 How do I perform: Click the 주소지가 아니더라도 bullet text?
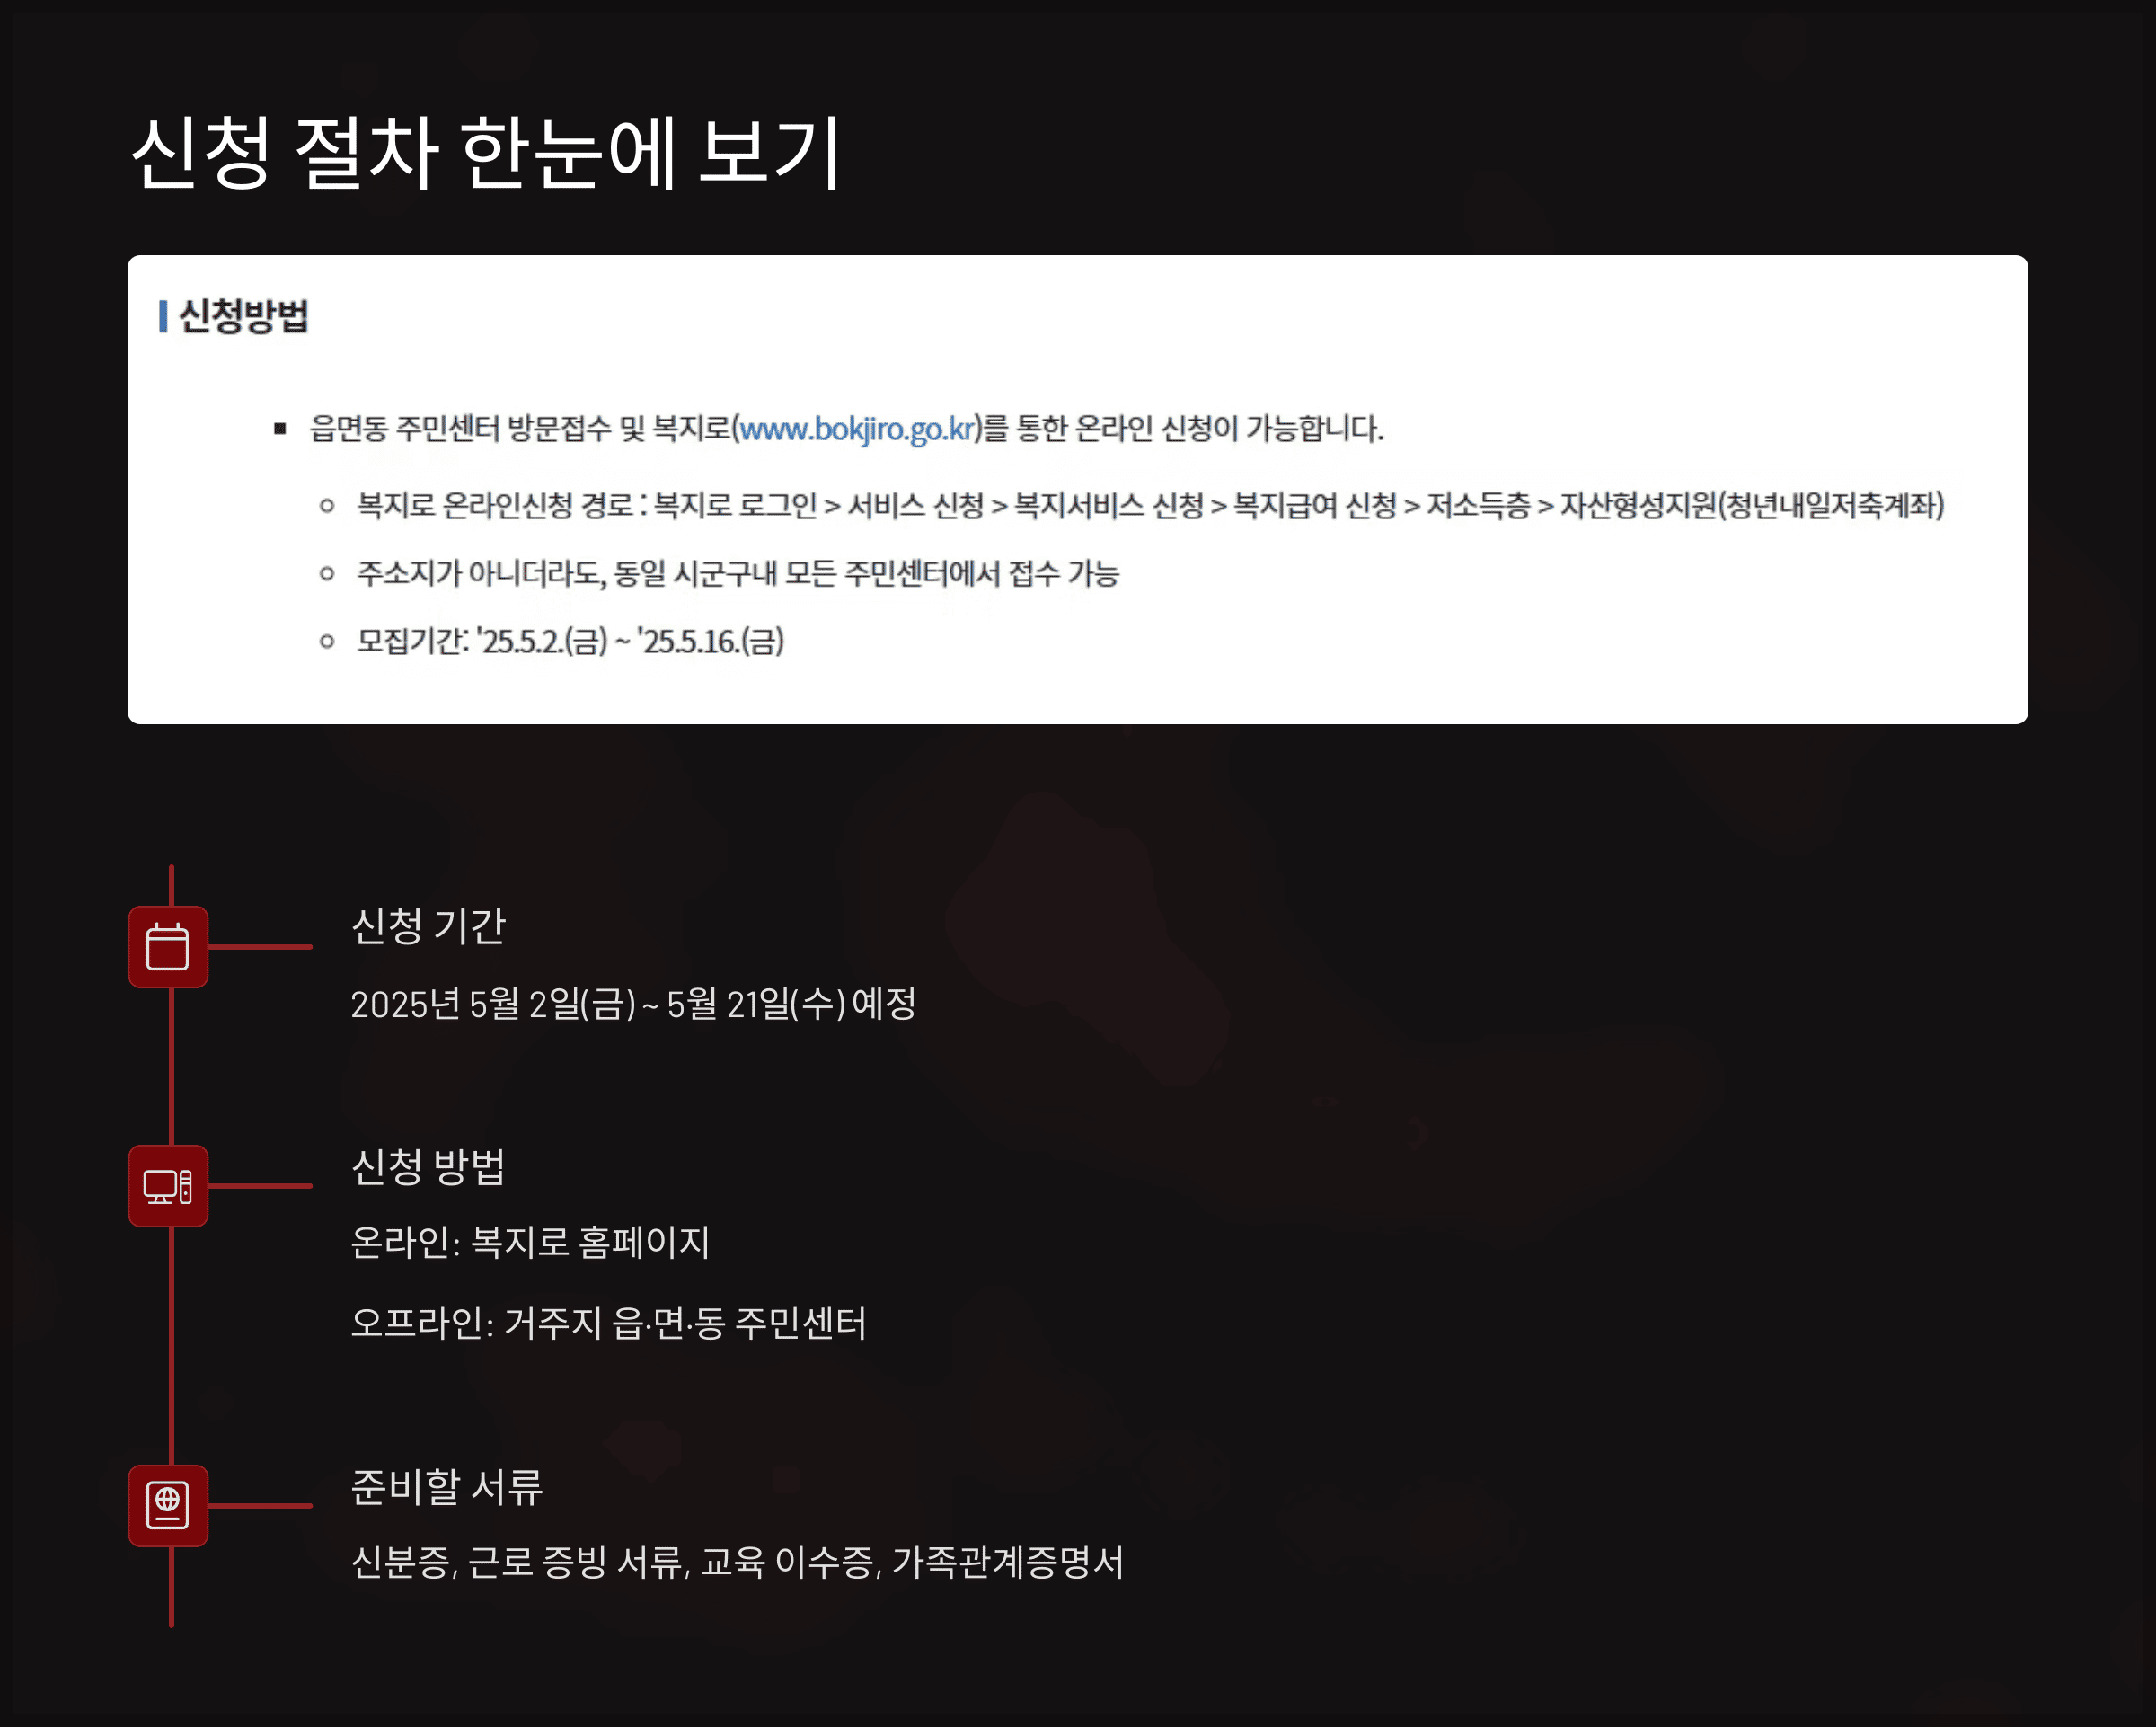coord(737,573)
